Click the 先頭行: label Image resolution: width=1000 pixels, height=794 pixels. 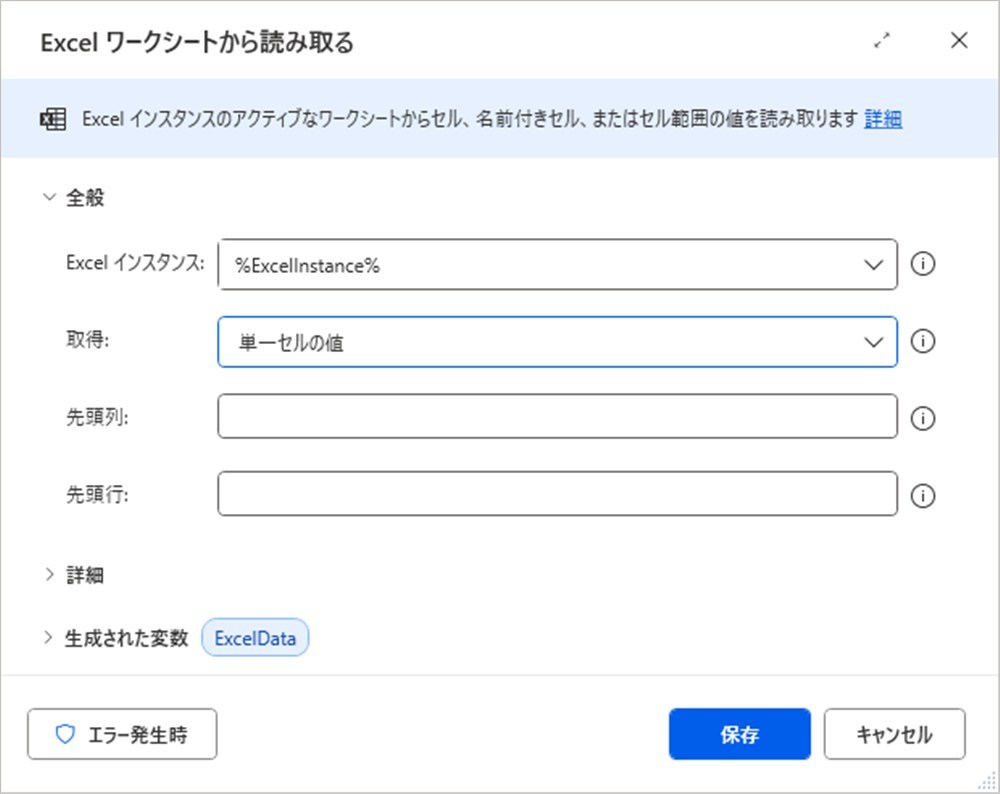coord(97,494)
